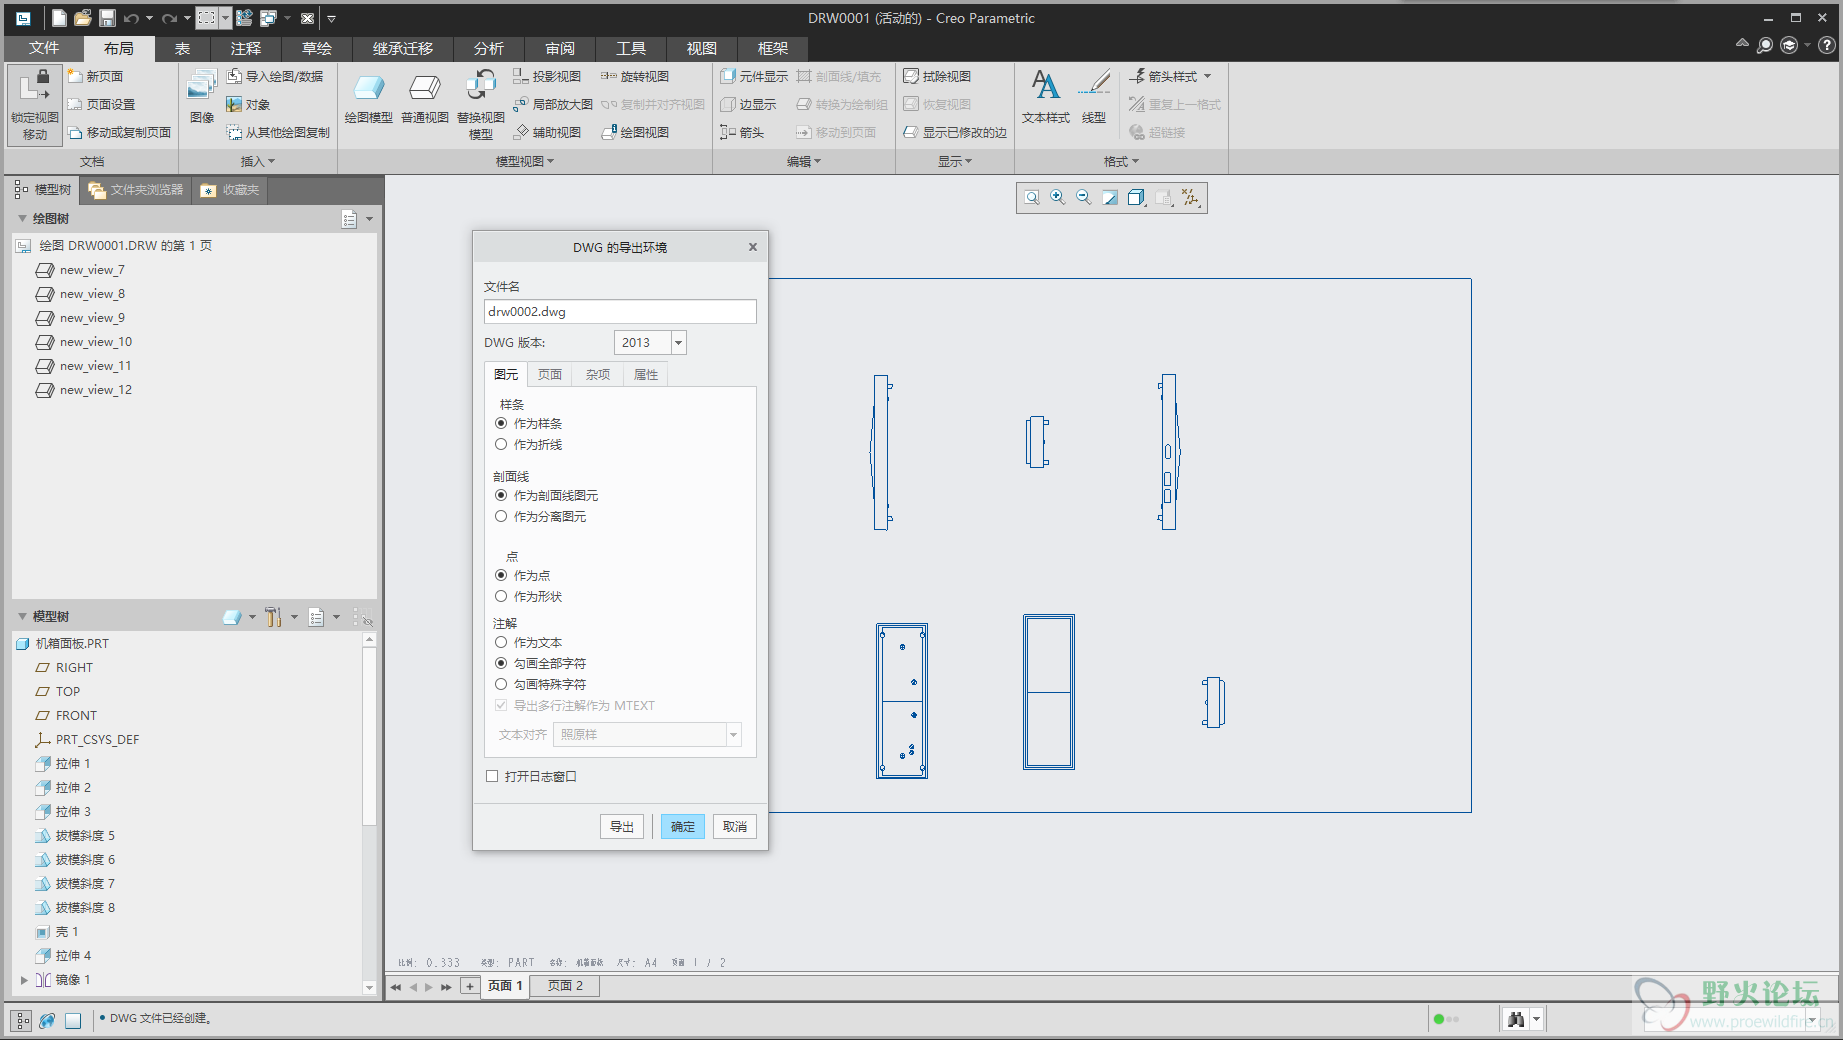Screen dimensions: 1843x1040
Task: Open 线型 line style tool
Action: click(1094, 97)
